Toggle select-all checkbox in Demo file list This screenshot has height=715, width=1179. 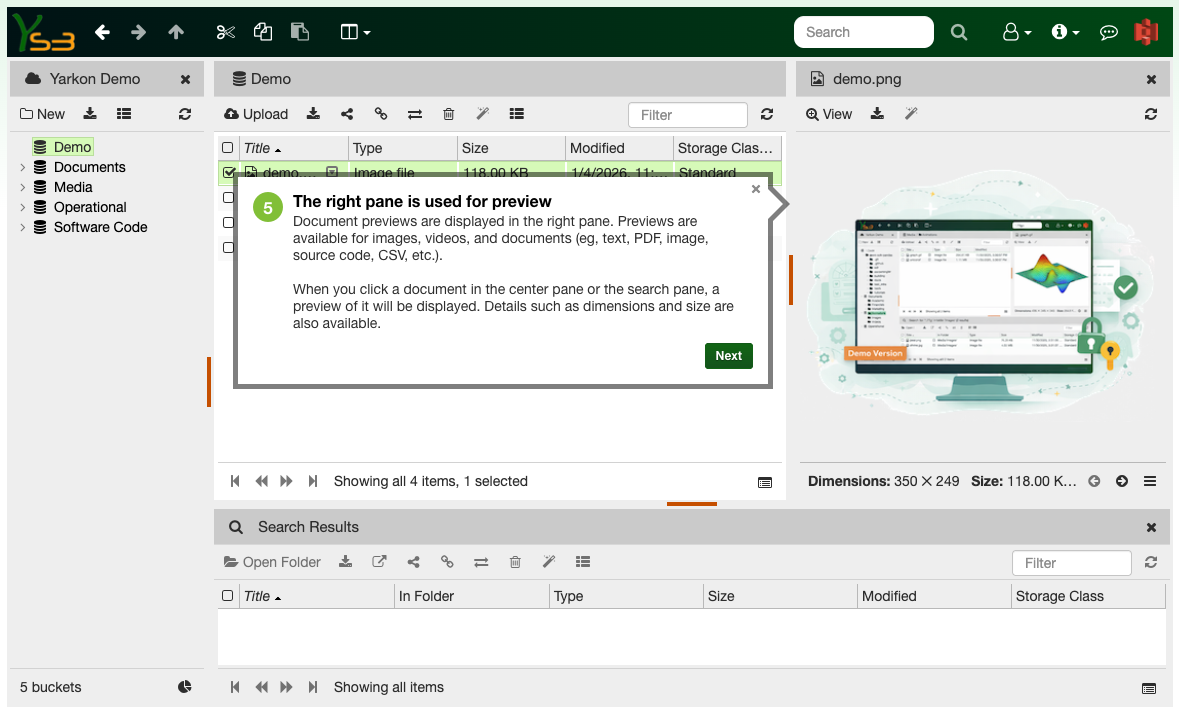point(228,148)
